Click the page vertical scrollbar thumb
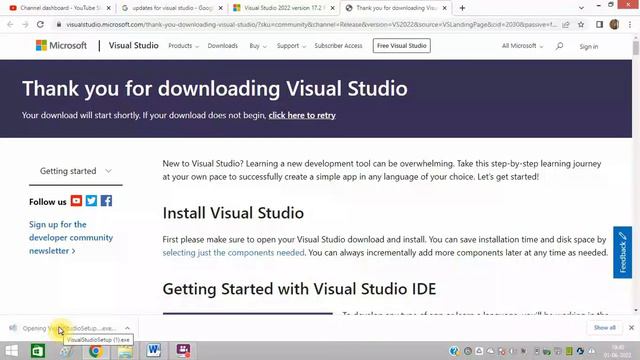640x360 pixels. point(636,47)
